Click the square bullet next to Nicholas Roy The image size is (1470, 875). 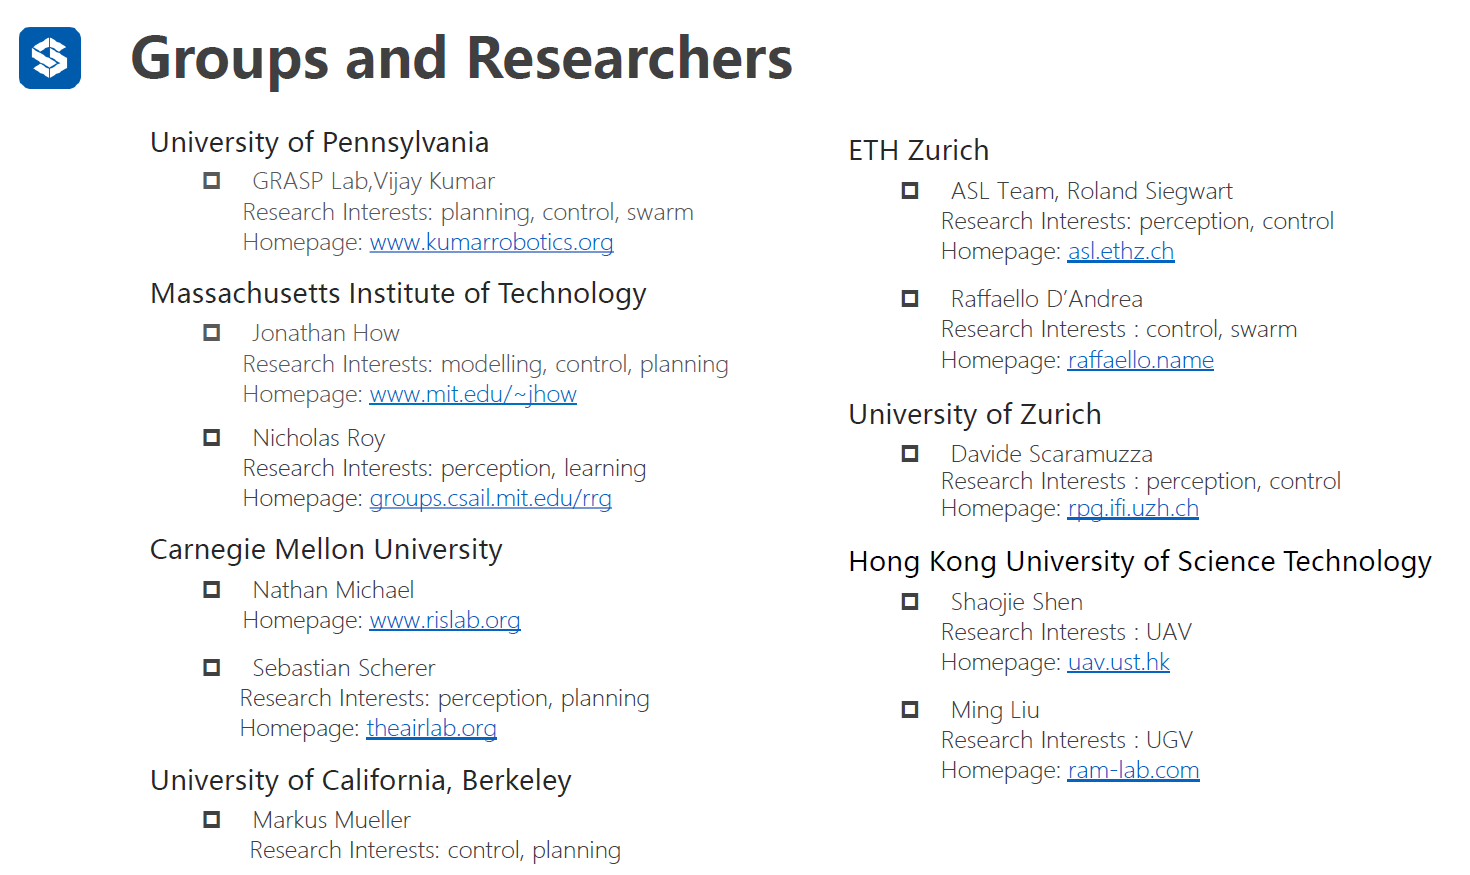212,437
